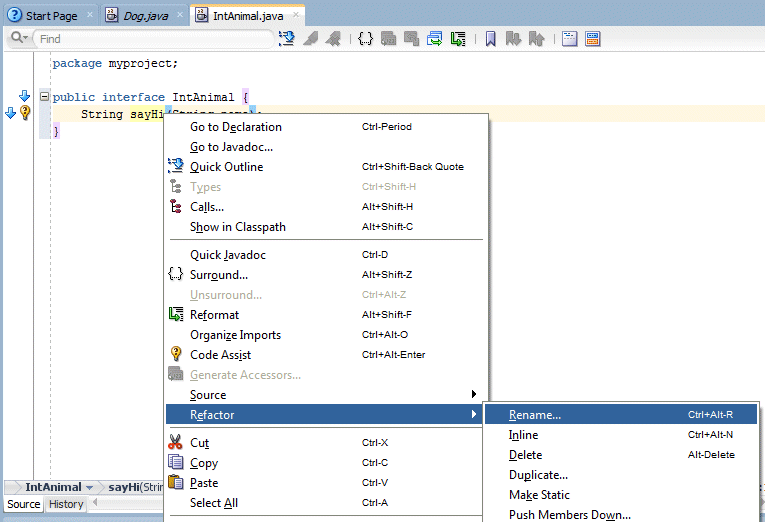Click the Surround braces toolbar icon
The height and width of the screenshot is (522, 765).
point(365,39)
